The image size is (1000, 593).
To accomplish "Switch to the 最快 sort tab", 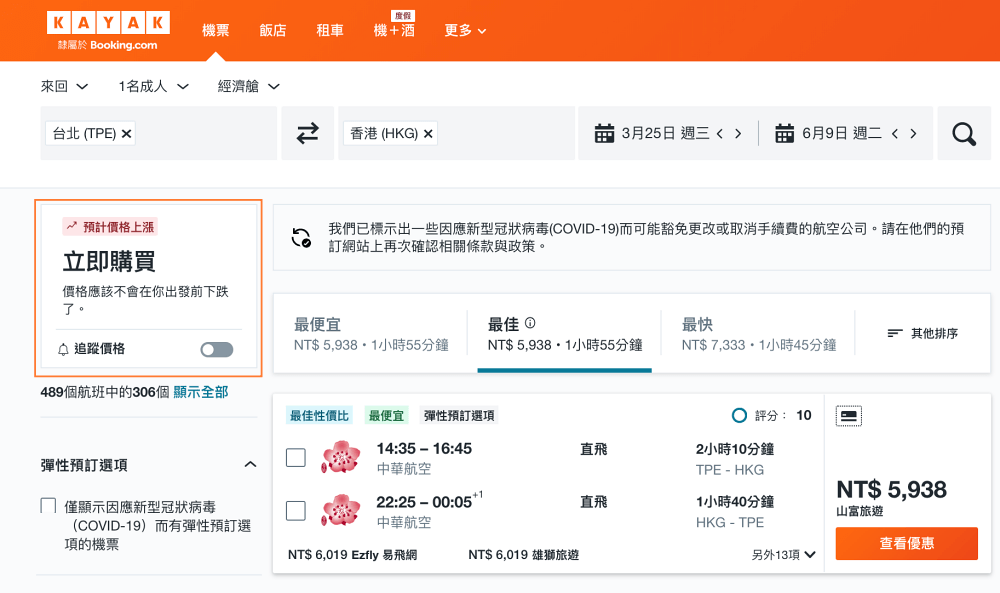I will click(758, 333).
